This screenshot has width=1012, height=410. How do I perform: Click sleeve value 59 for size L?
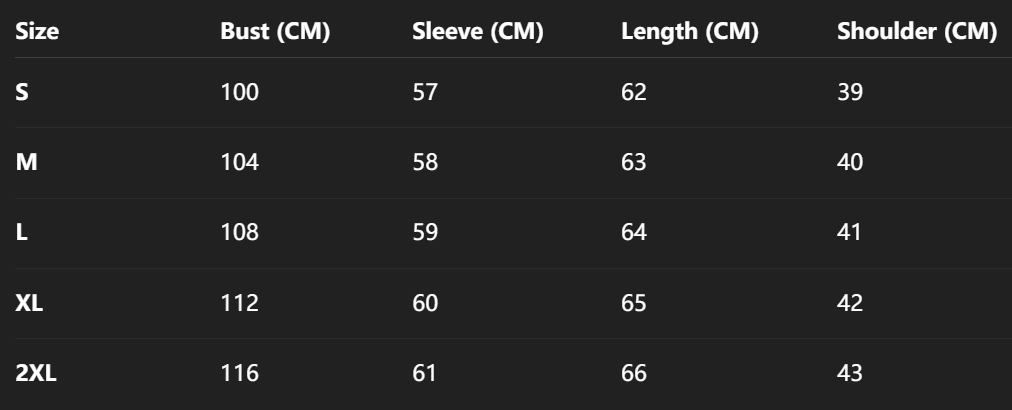point(425,233)
